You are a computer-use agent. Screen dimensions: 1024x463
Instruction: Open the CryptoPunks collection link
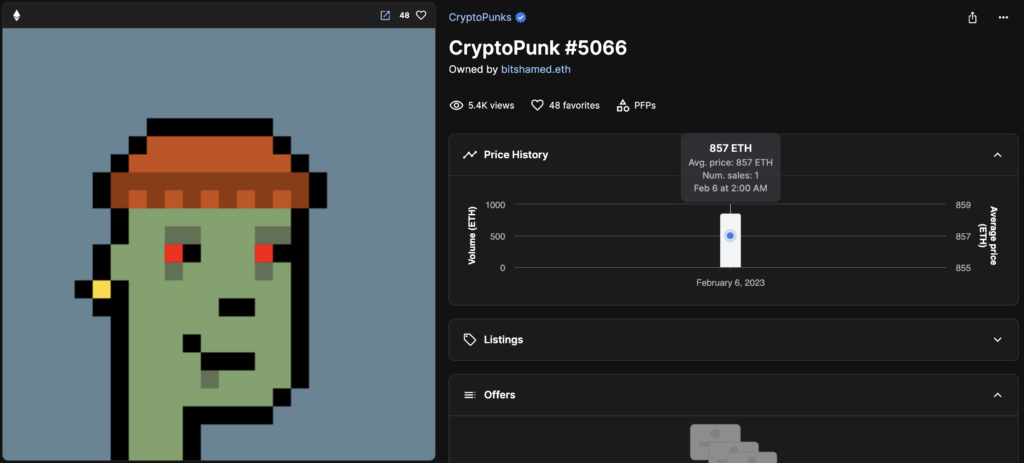tap(480, 17)
